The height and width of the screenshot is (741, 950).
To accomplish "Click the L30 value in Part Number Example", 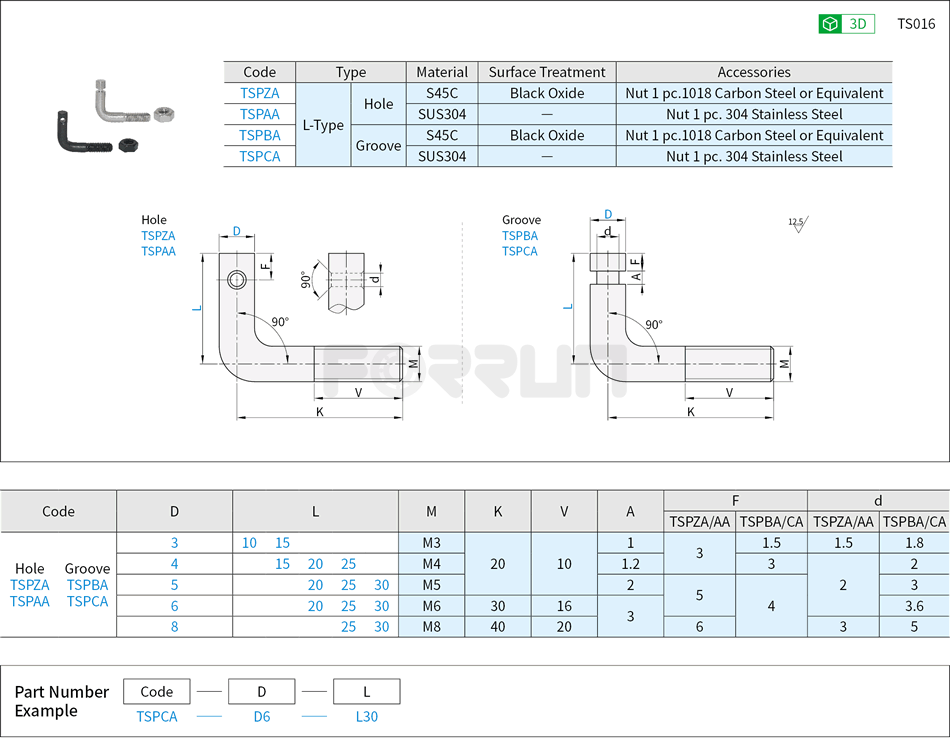I will click(366, 717).
